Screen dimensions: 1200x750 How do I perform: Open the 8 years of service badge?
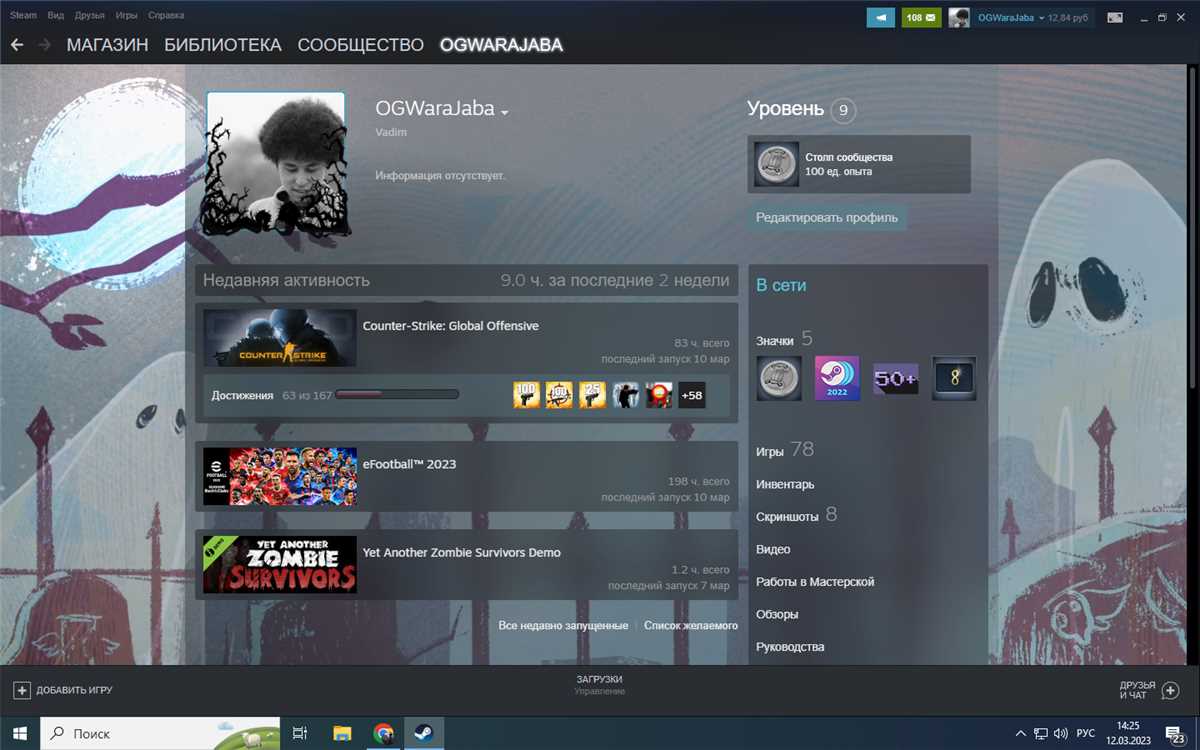[x=954, y=378]
